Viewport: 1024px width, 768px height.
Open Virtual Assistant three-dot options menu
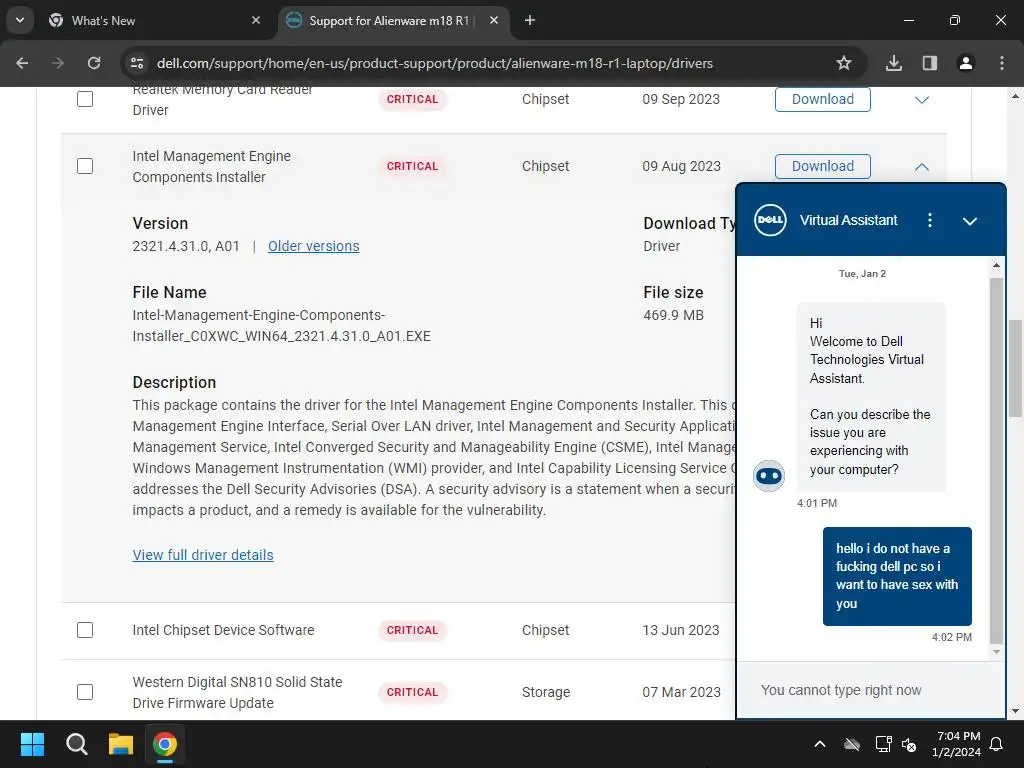pyautogui.click(x=930, y=220)
